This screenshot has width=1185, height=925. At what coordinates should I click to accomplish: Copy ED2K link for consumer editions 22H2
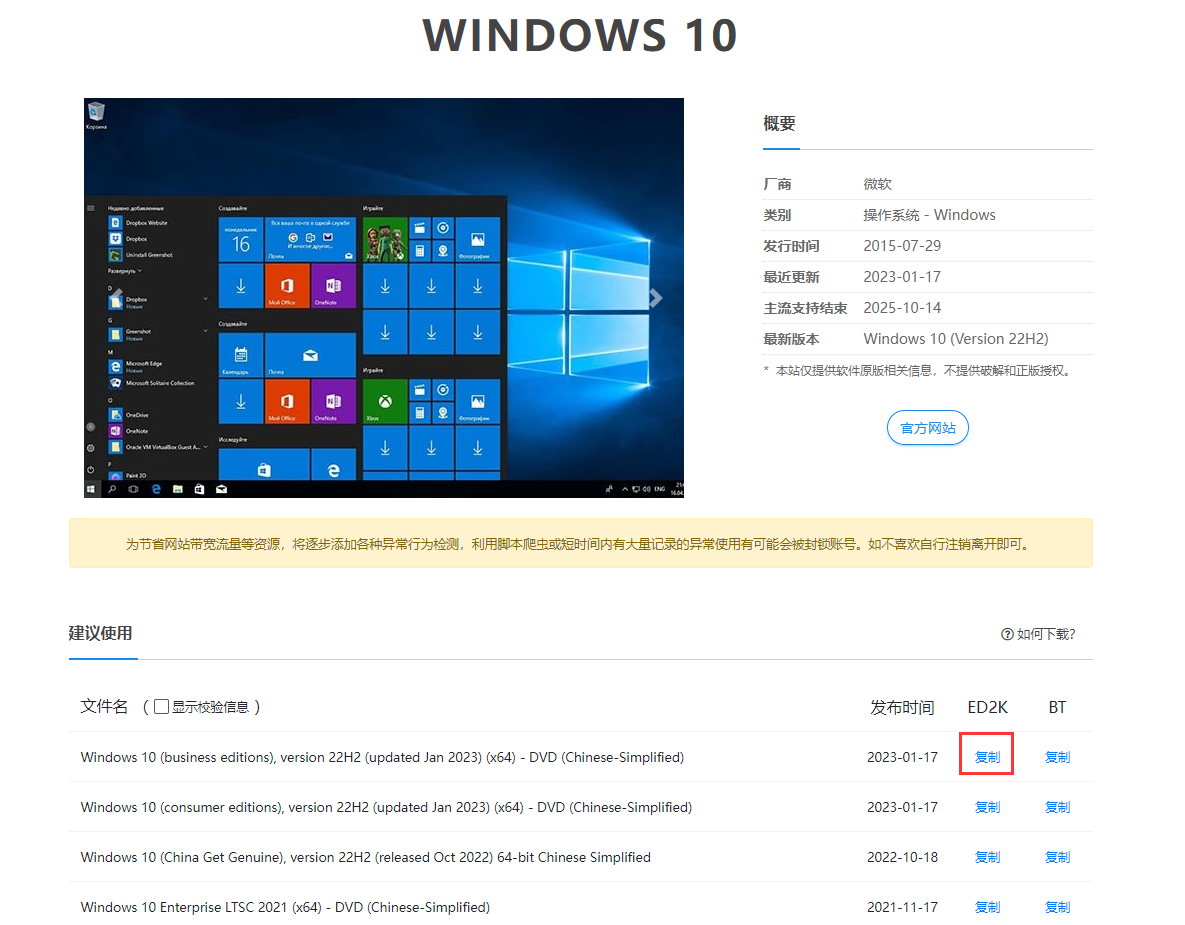click(x=987, y=807)
